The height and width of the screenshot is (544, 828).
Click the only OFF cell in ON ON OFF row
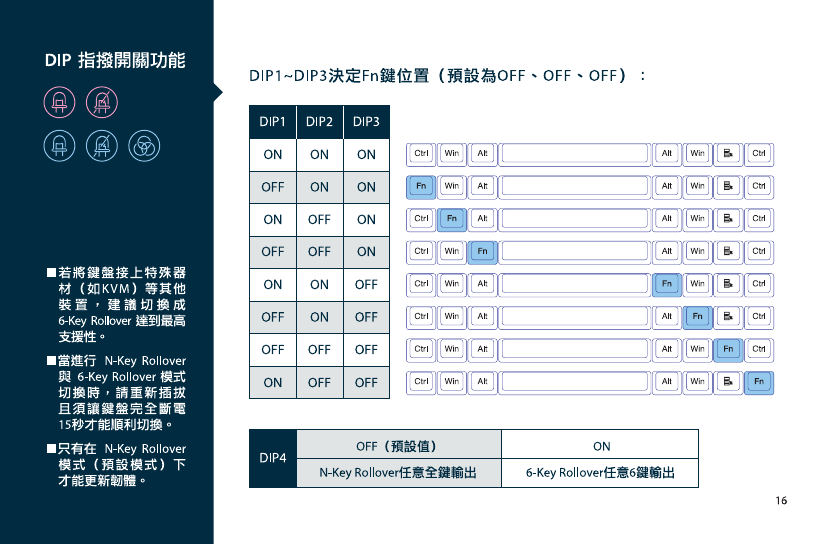click(366, 285)
